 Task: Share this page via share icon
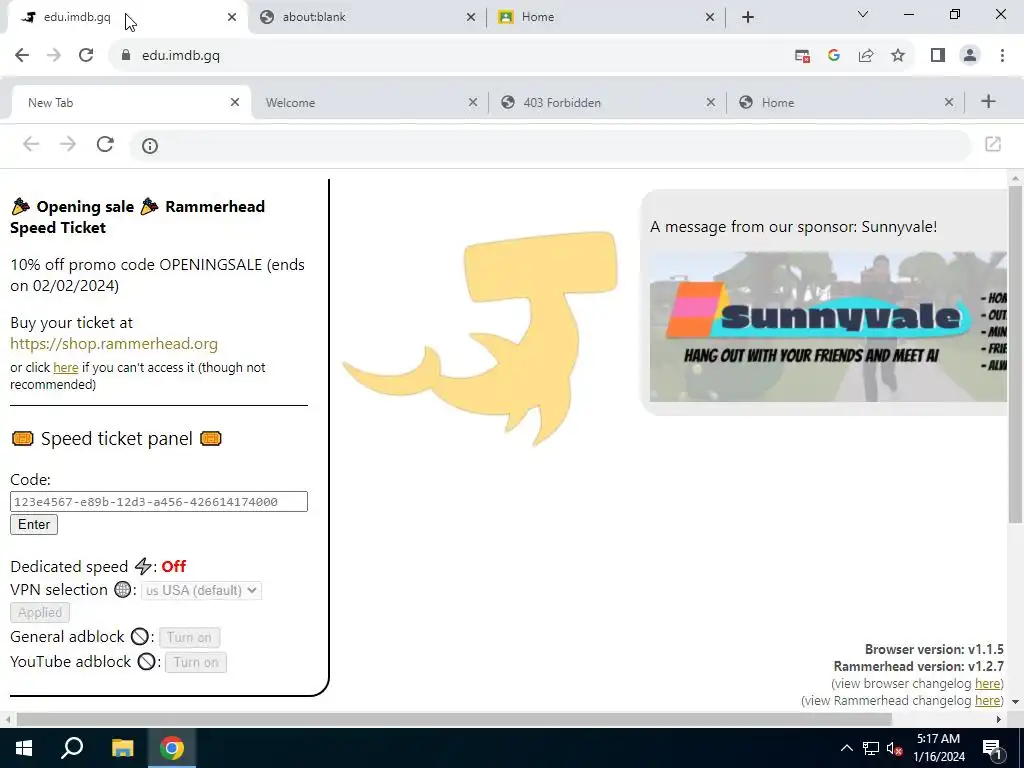866,56
